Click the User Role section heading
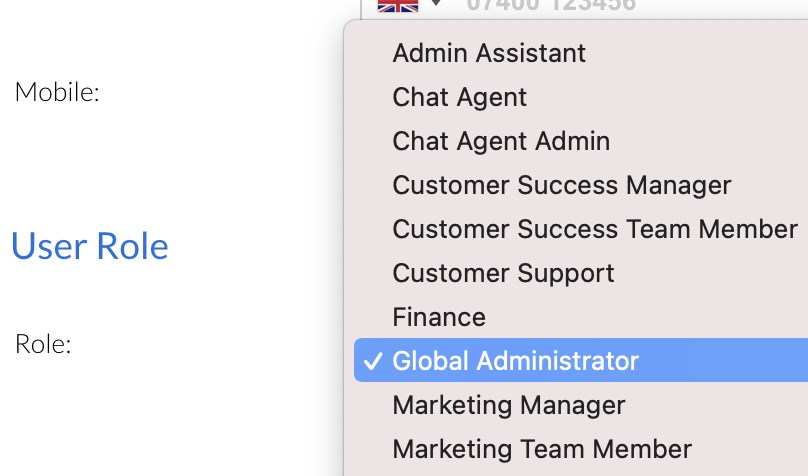Image resolution: width=808 pixels, height=476 pixels. pos(90,246)
